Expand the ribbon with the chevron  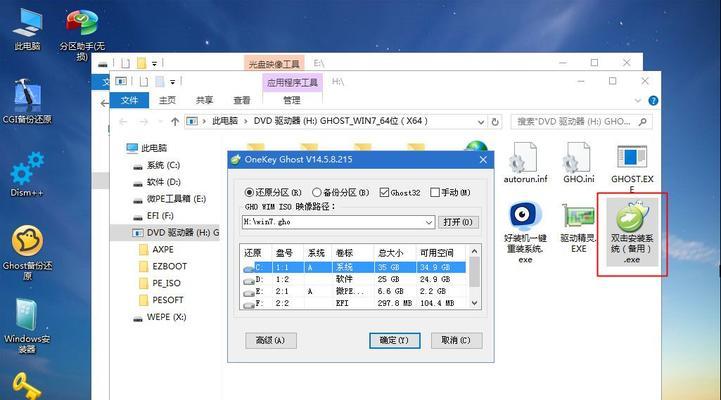point(637,101)
